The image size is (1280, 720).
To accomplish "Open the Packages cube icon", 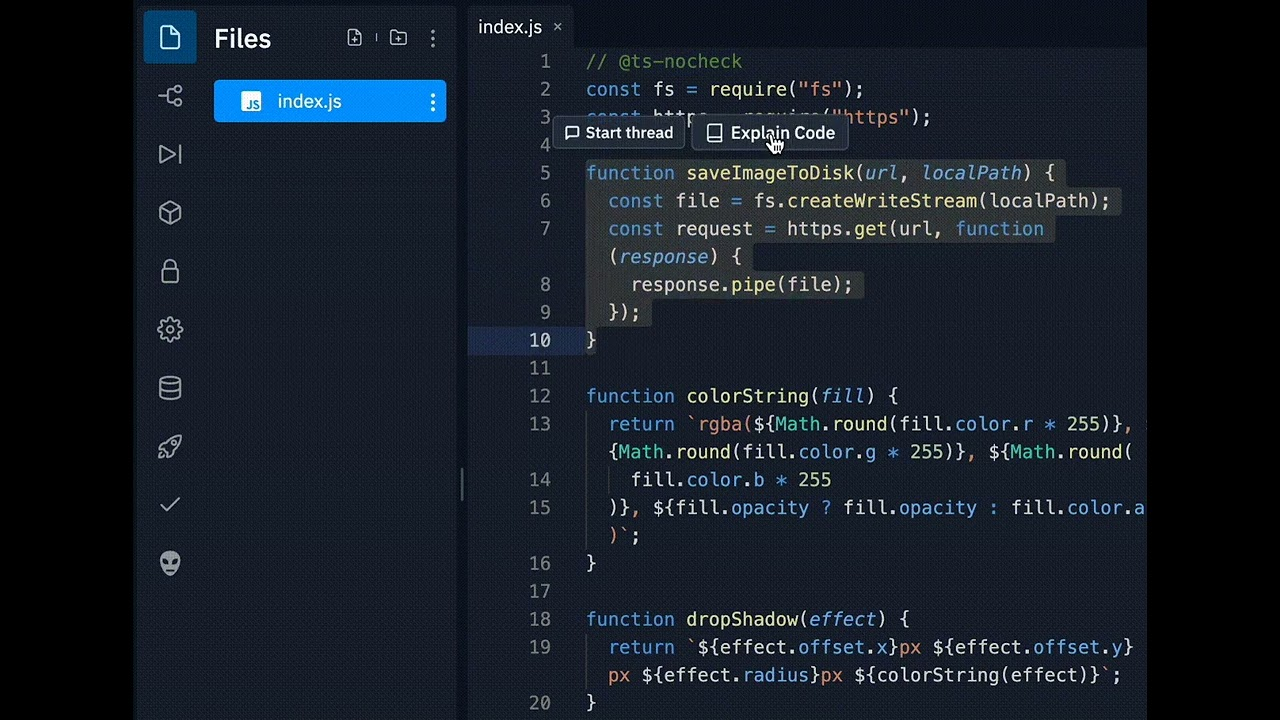I will [170, 213].
